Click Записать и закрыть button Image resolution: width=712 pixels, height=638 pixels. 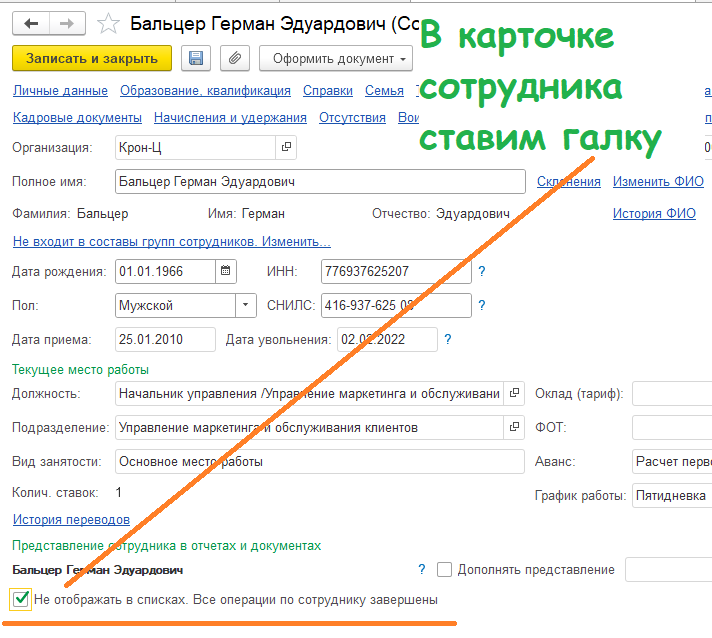click(x=92, y=58)
